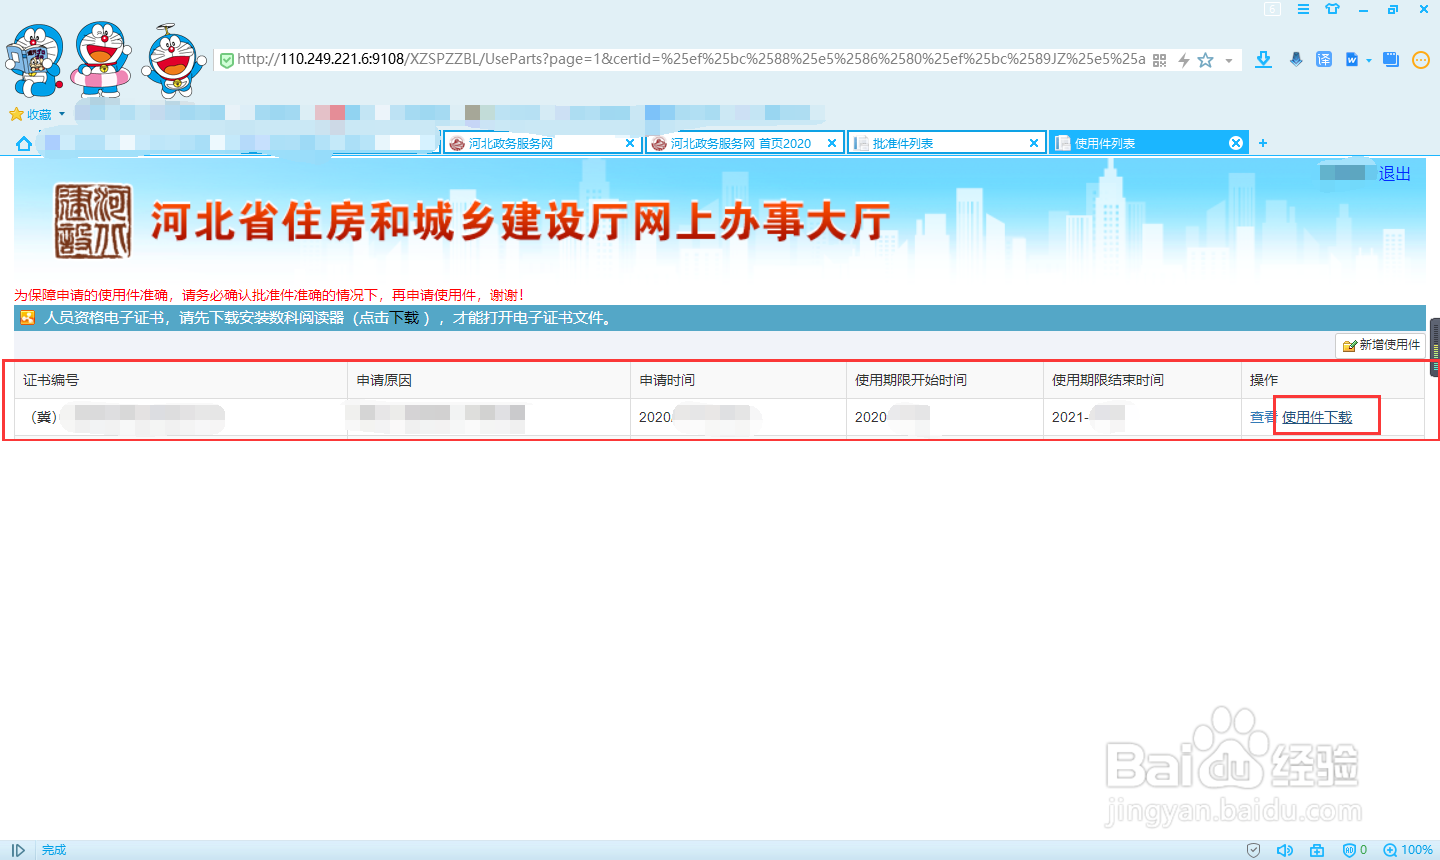
Task: Open a new browser tab with plus button
Action: pyautogui.click(x=1262, y=142)
